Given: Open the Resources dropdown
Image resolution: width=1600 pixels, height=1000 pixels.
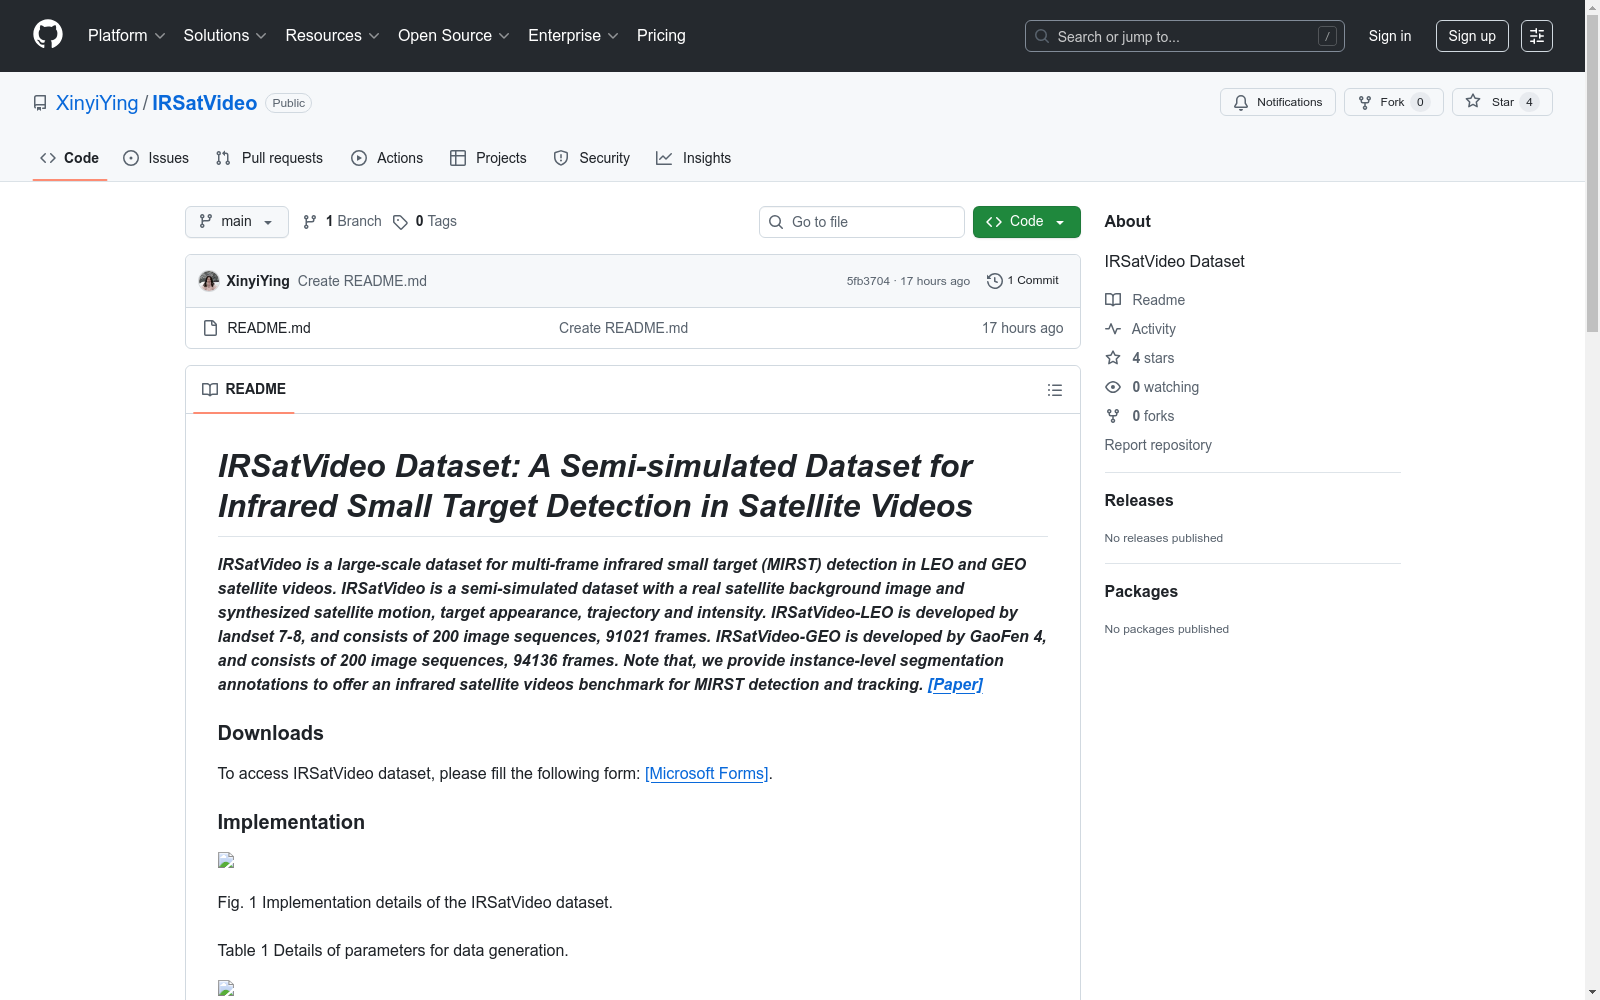Looking at the screenshot, I should click(x=332, y=35).
